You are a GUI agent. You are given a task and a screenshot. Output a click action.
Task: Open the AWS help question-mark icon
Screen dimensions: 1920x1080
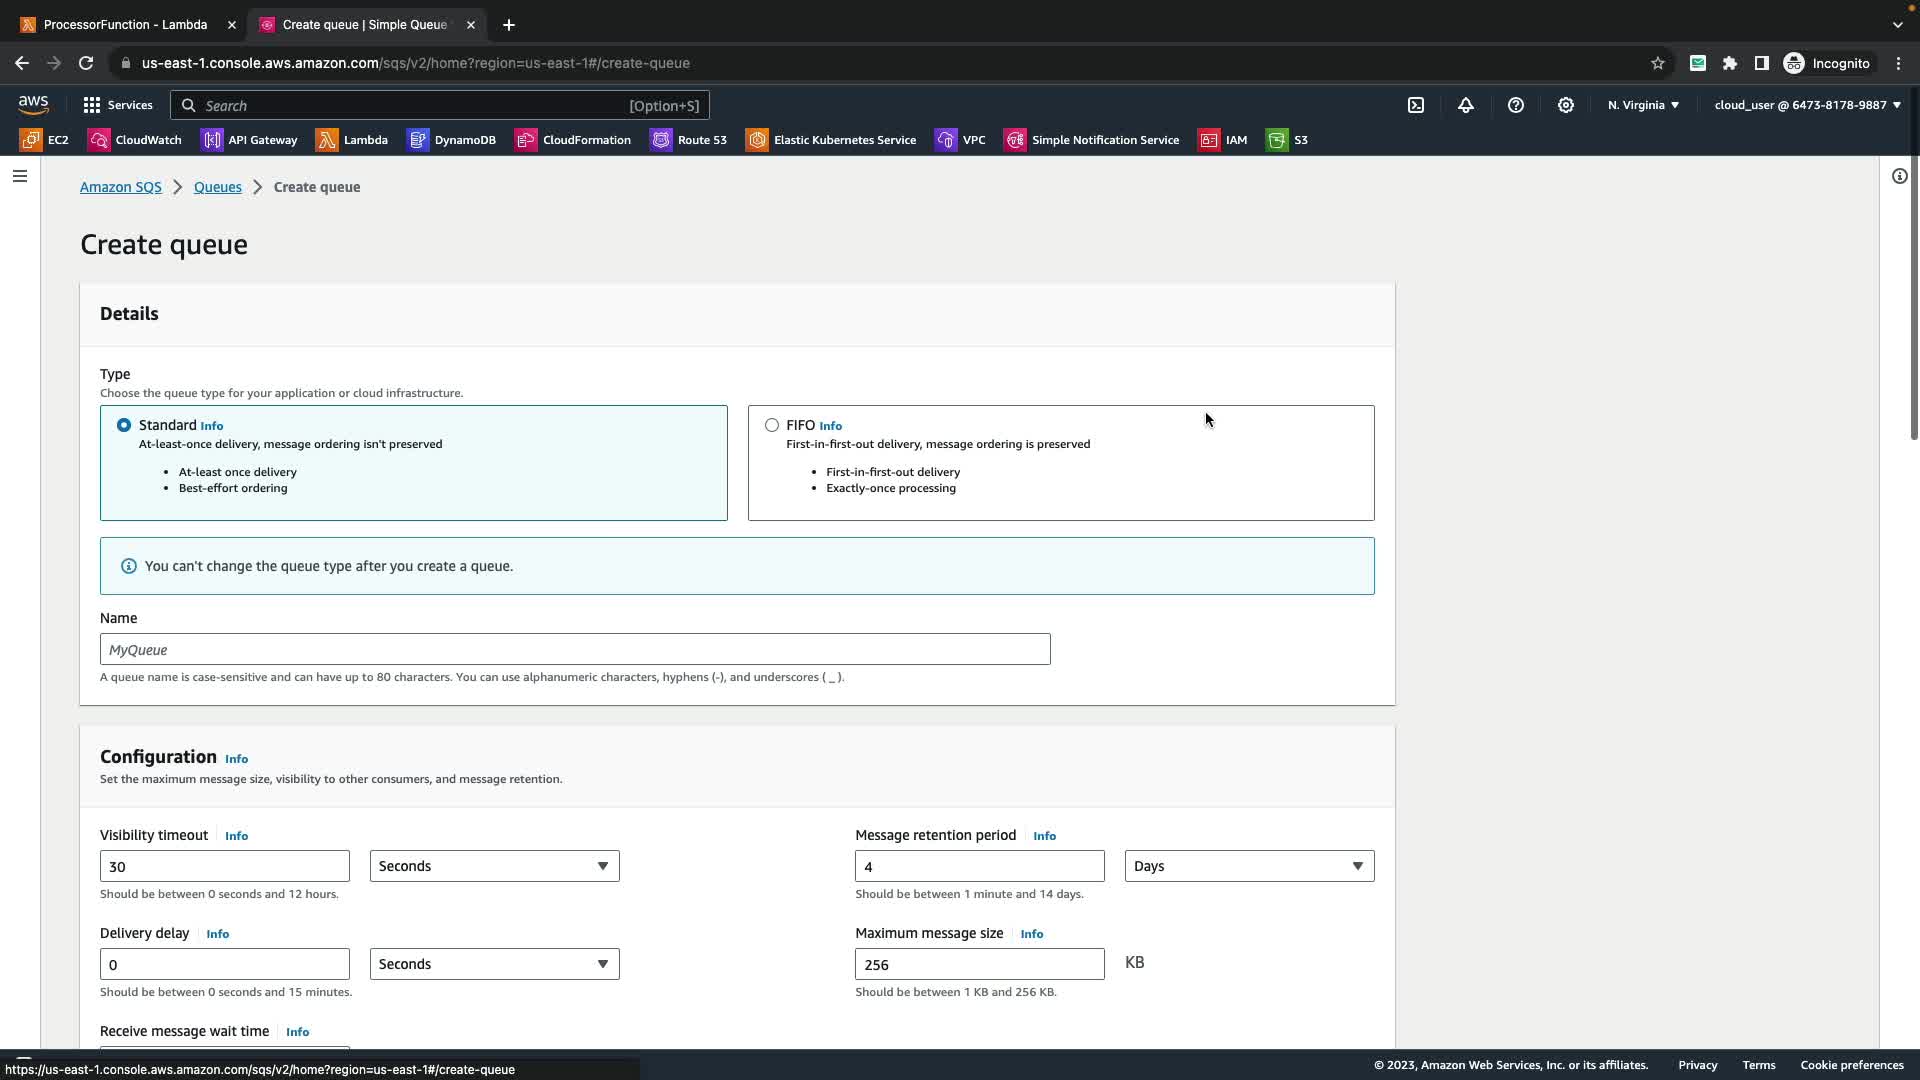pyautogui.click(x=1516, y=105)
